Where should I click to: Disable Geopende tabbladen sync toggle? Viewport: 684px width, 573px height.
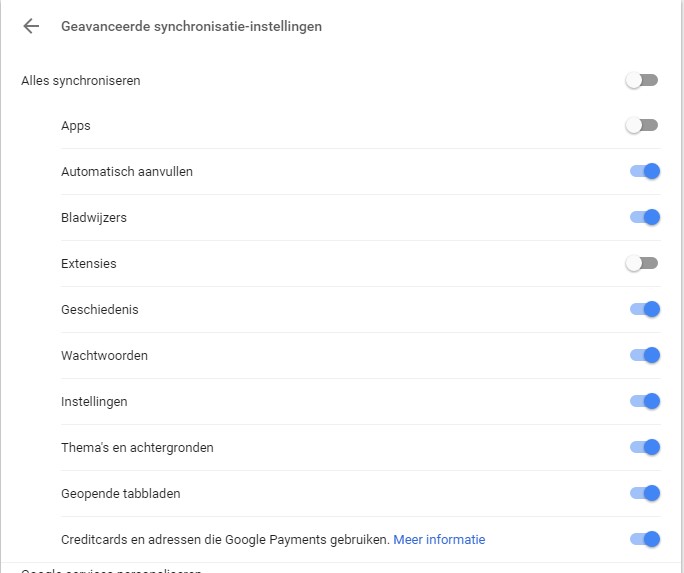(x=645, y=493)
